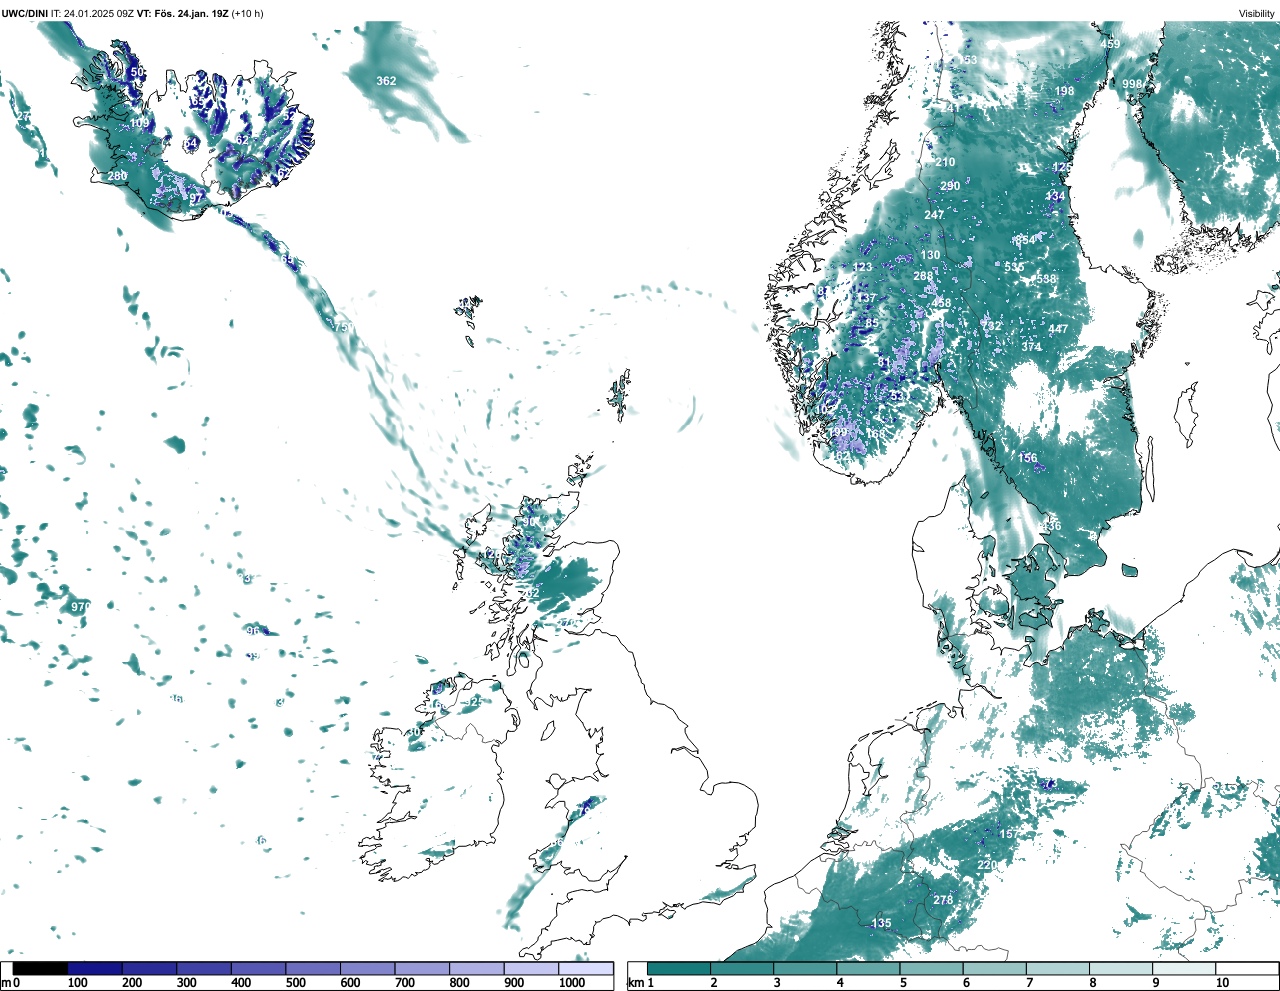Screen dimensions: 1280x991
Task: Click the "153" value on the map
Action: [x=967, y=60]
